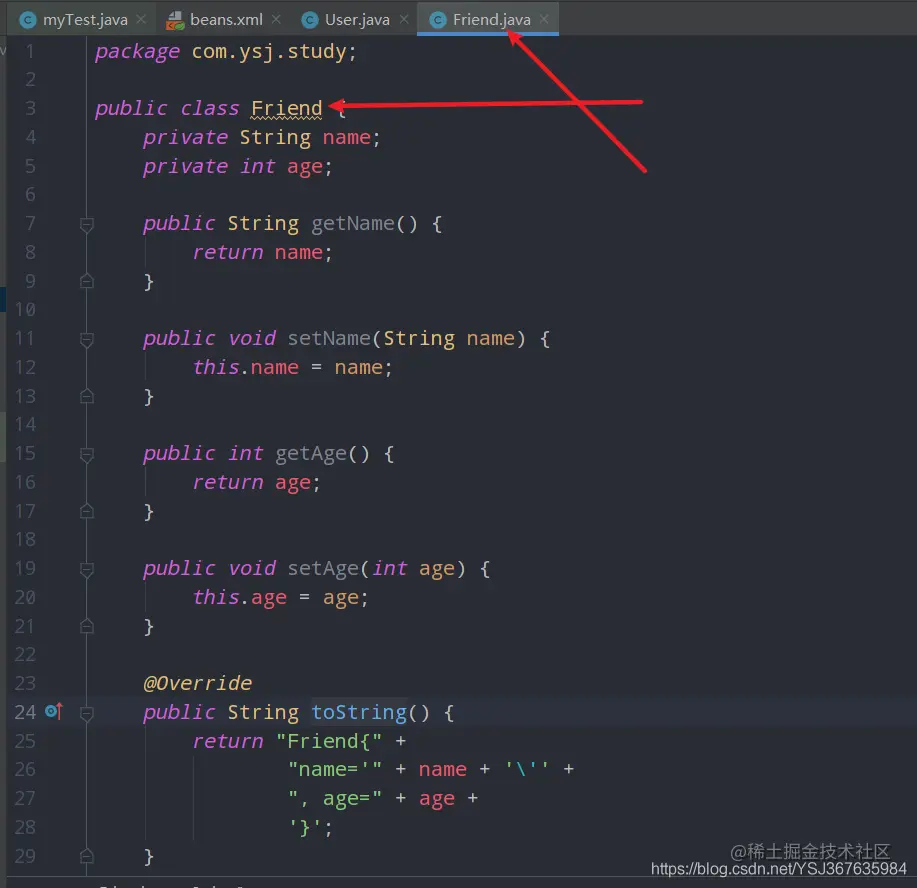The width and height of the screenshot is (917, 888).
Task: Close the Friend.java tab
Action: click(544, 19)
